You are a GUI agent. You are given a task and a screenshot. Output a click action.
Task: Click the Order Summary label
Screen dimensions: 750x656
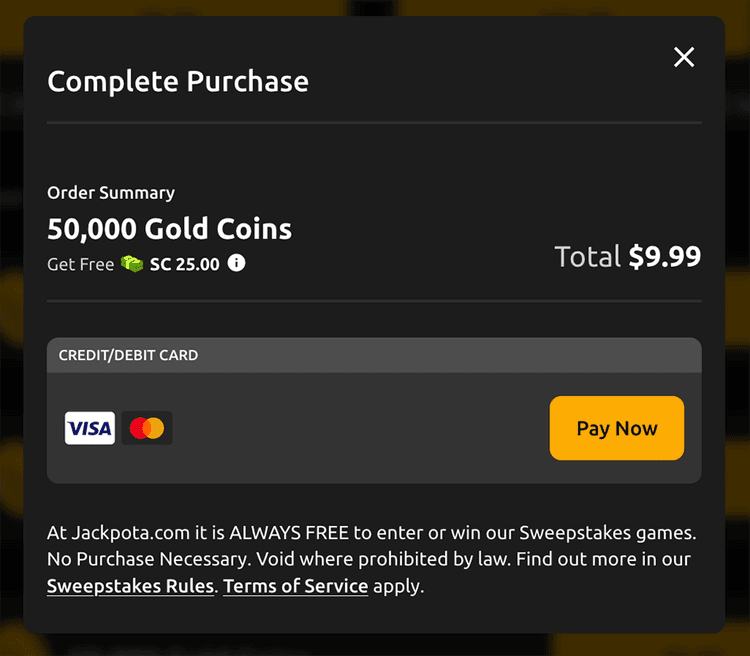(x=111, y=193)
